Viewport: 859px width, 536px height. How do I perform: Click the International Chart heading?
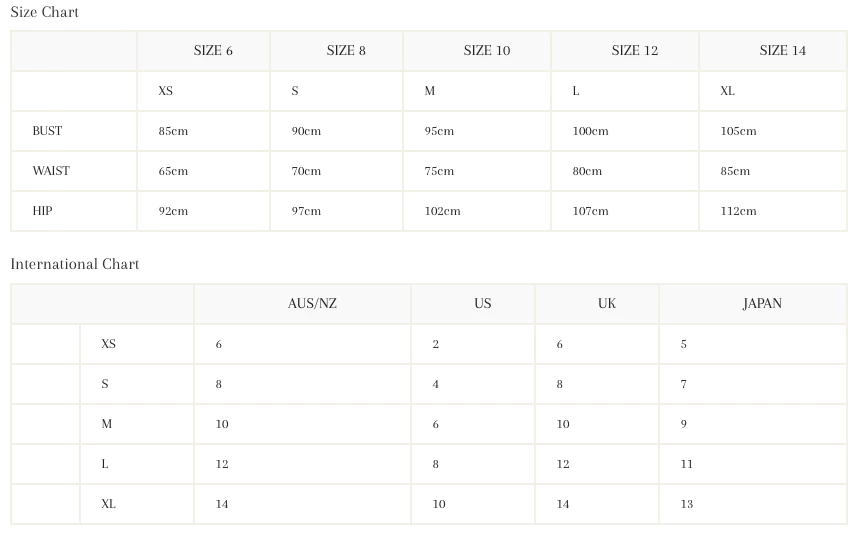pyautogui.click(x=75, y=264)
